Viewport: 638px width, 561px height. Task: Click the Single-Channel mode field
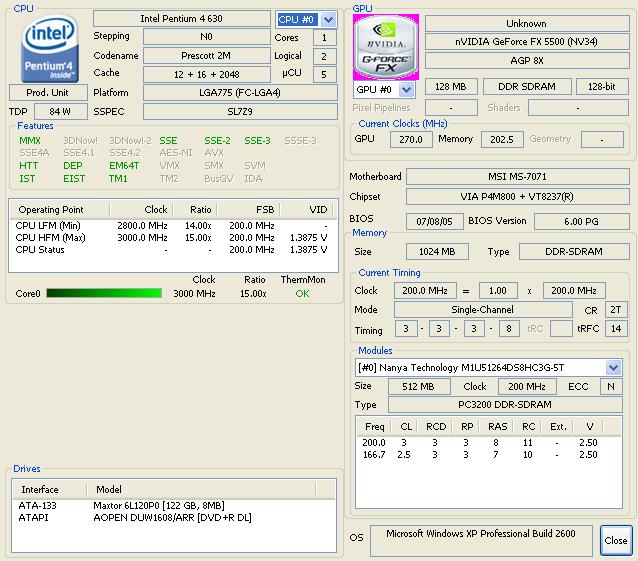coord(483,310)
